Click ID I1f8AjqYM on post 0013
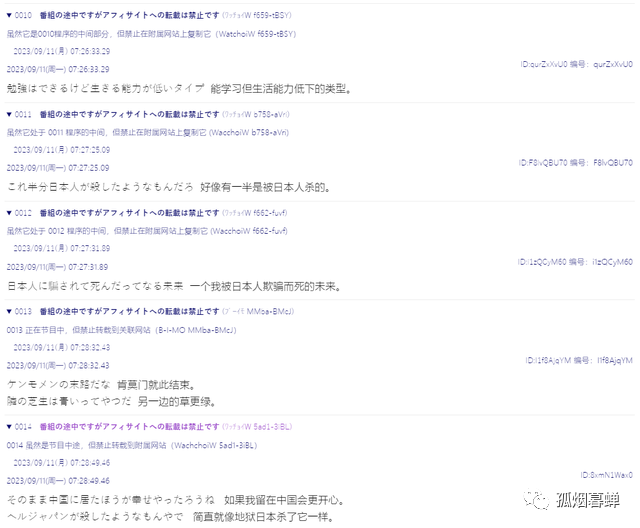The image size is (640, 528). pos(548,361)
